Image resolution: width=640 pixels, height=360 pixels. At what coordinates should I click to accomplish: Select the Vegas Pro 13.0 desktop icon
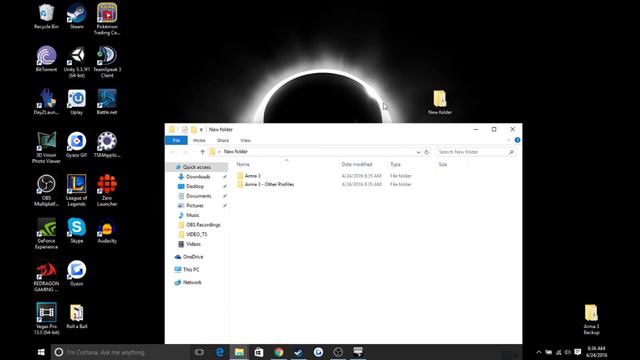pos(46,319)
